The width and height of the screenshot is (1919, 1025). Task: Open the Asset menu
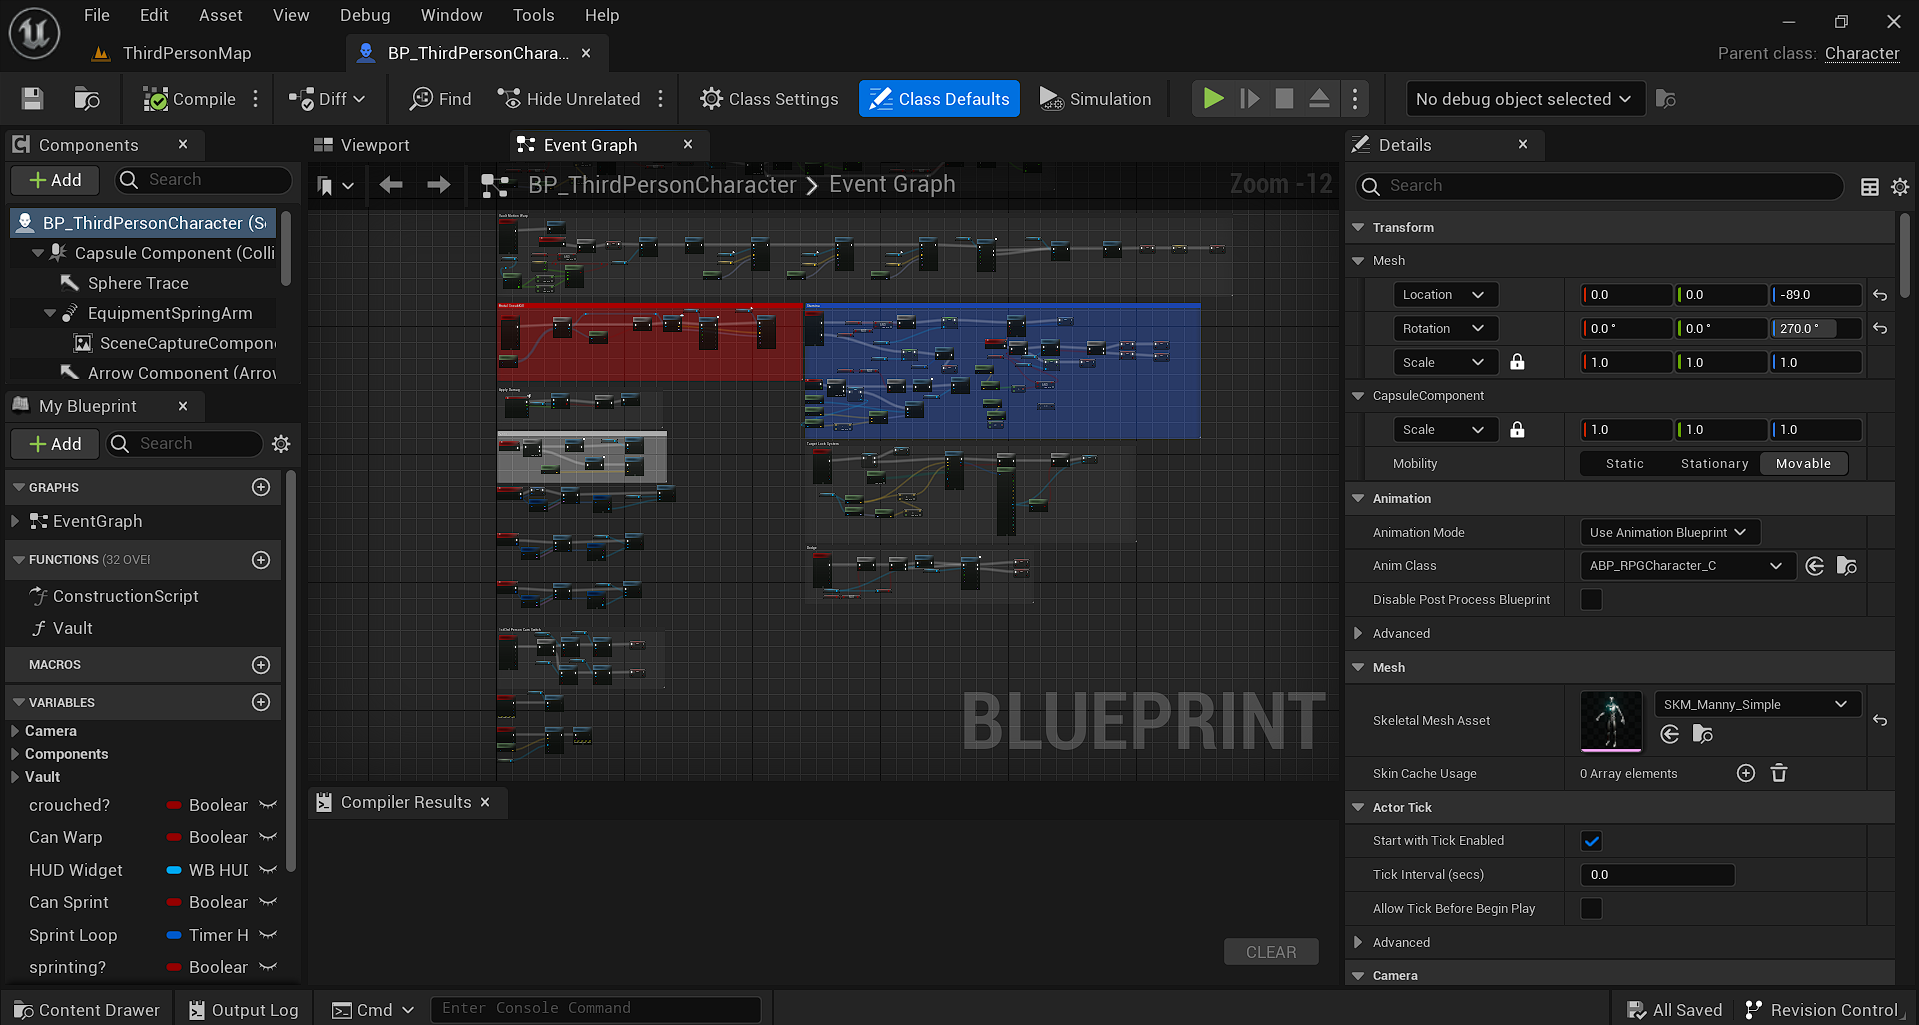pyautogui.click(x=220, y=15)
